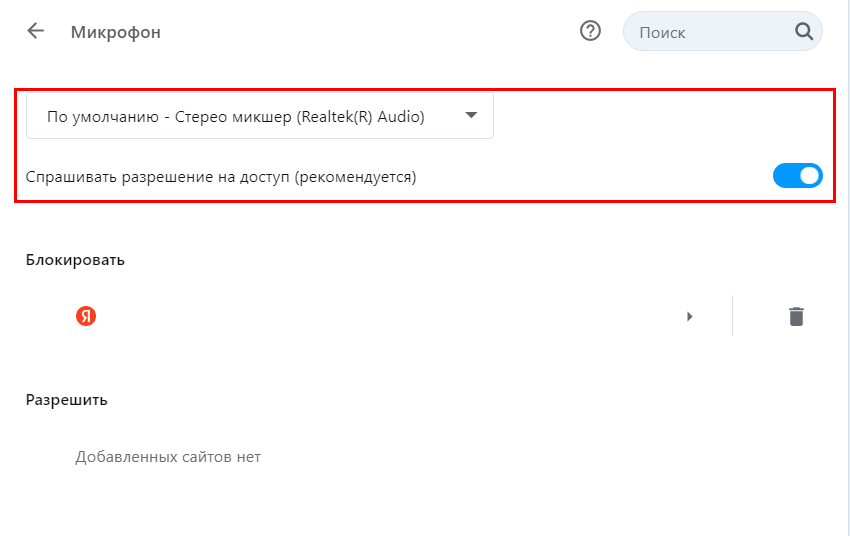Open help via the question mark icon

[590, 31]
